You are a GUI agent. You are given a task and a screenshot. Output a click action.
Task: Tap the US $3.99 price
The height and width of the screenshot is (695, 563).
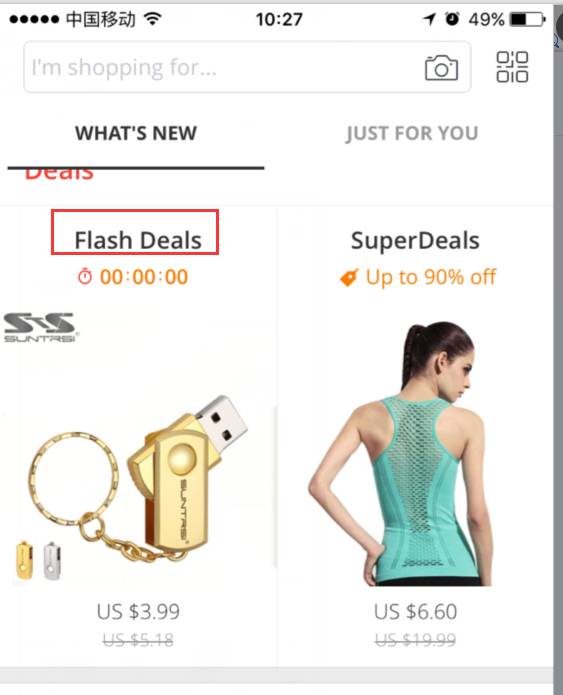[138, 612]
